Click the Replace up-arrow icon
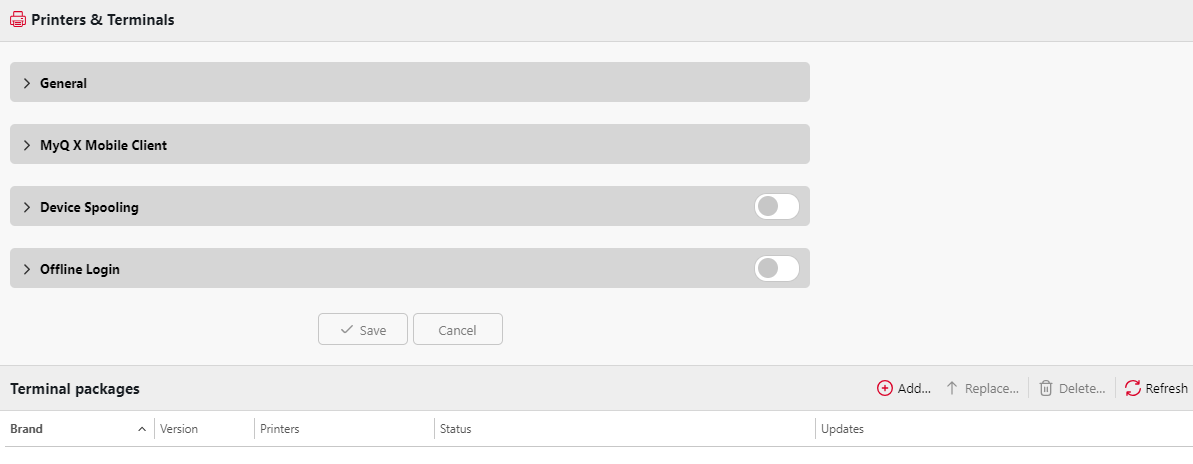Image resolution: width=1193 pixels, height=464 pixels. pos(952,388)
